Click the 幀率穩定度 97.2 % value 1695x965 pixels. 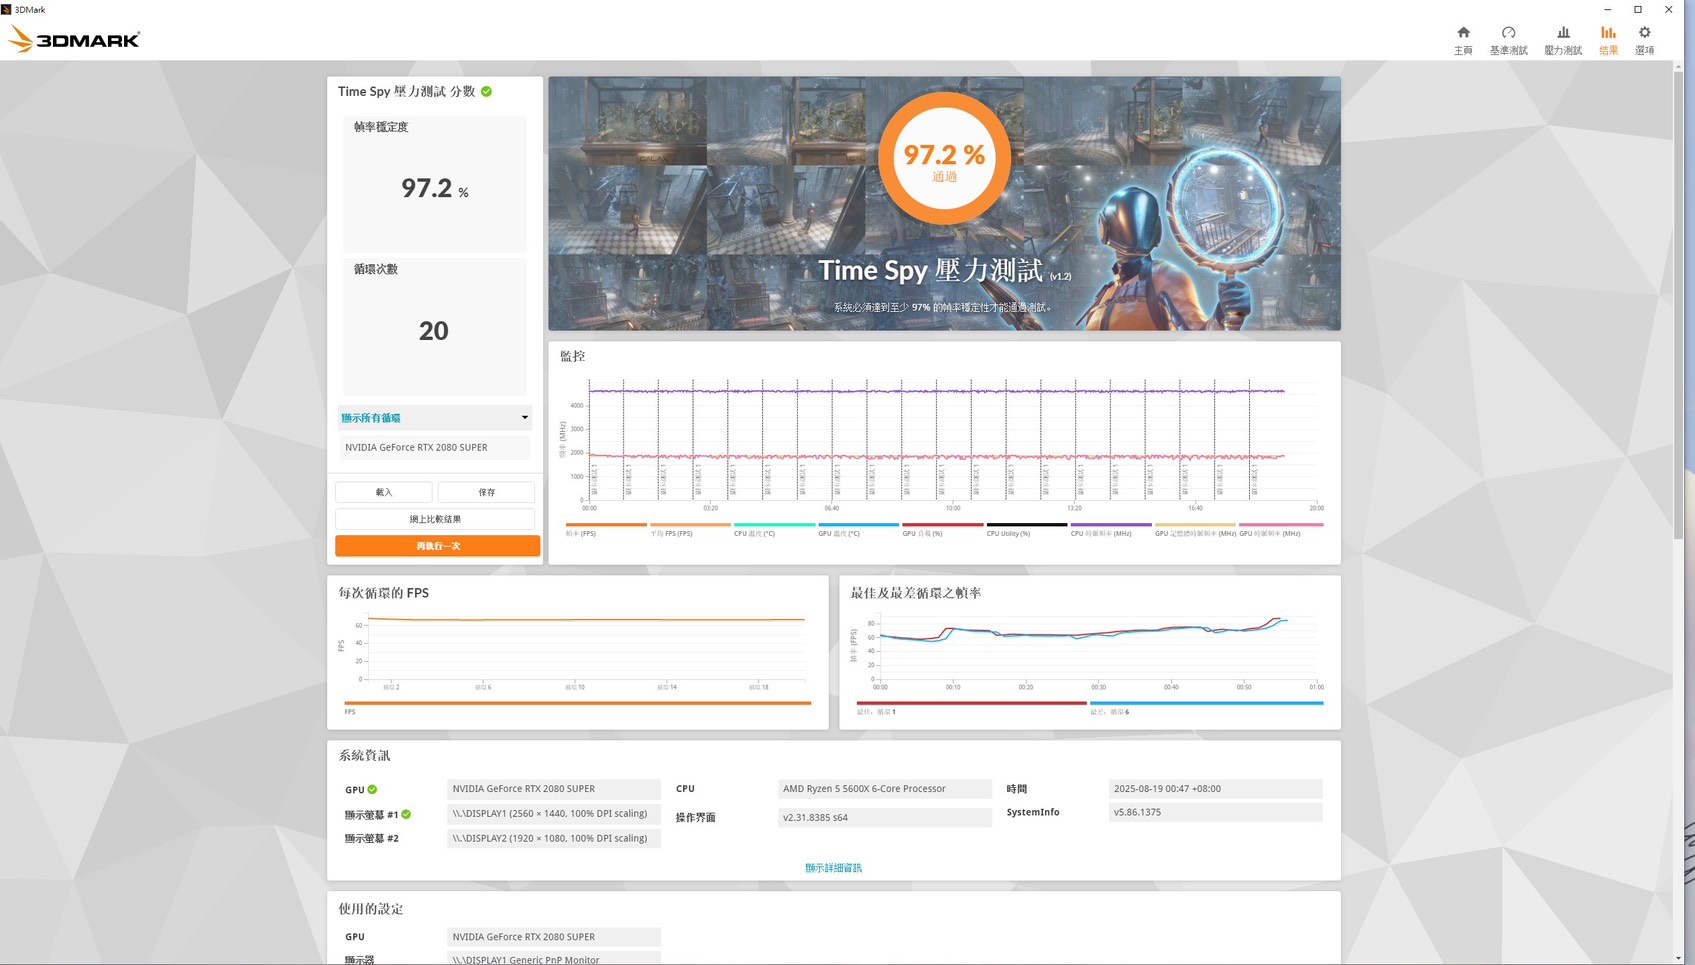point(434,188)
